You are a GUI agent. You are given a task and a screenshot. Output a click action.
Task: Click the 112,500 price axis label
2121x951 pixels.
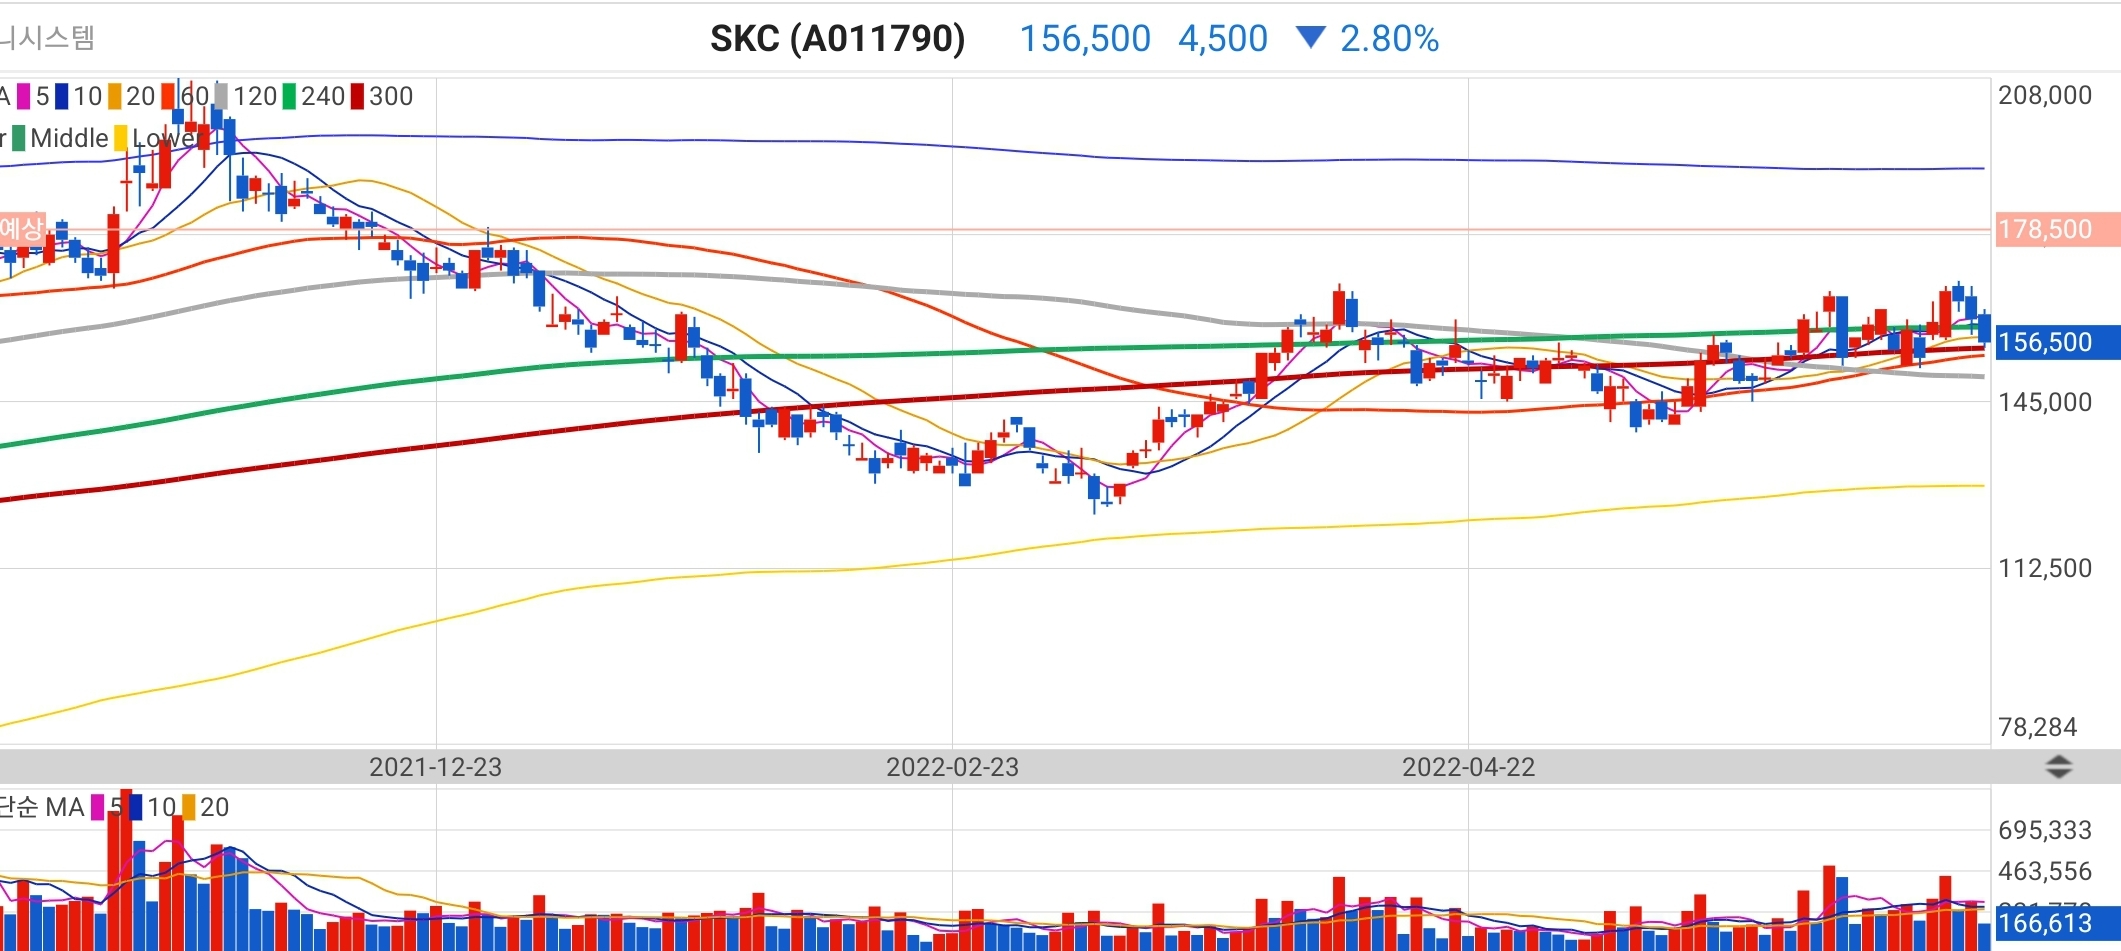[x=2045, y=568]
